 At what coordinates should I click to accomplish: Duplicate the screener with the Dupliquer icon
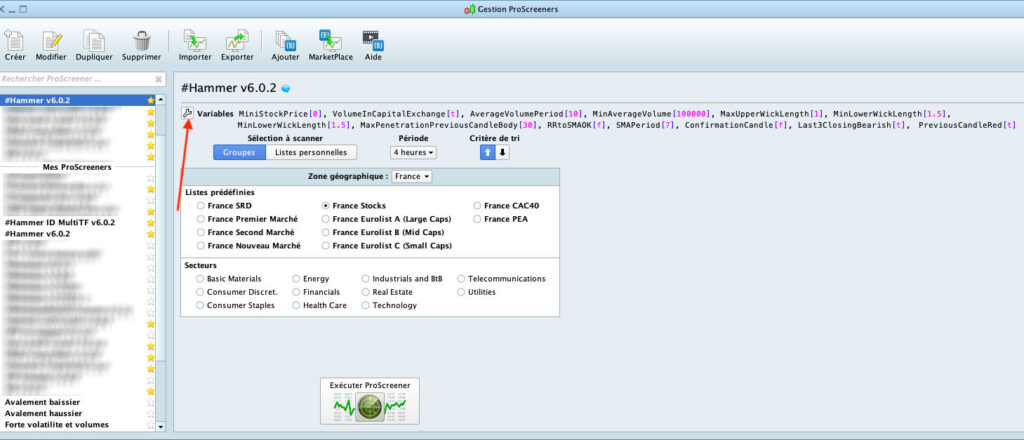point(95,43)
